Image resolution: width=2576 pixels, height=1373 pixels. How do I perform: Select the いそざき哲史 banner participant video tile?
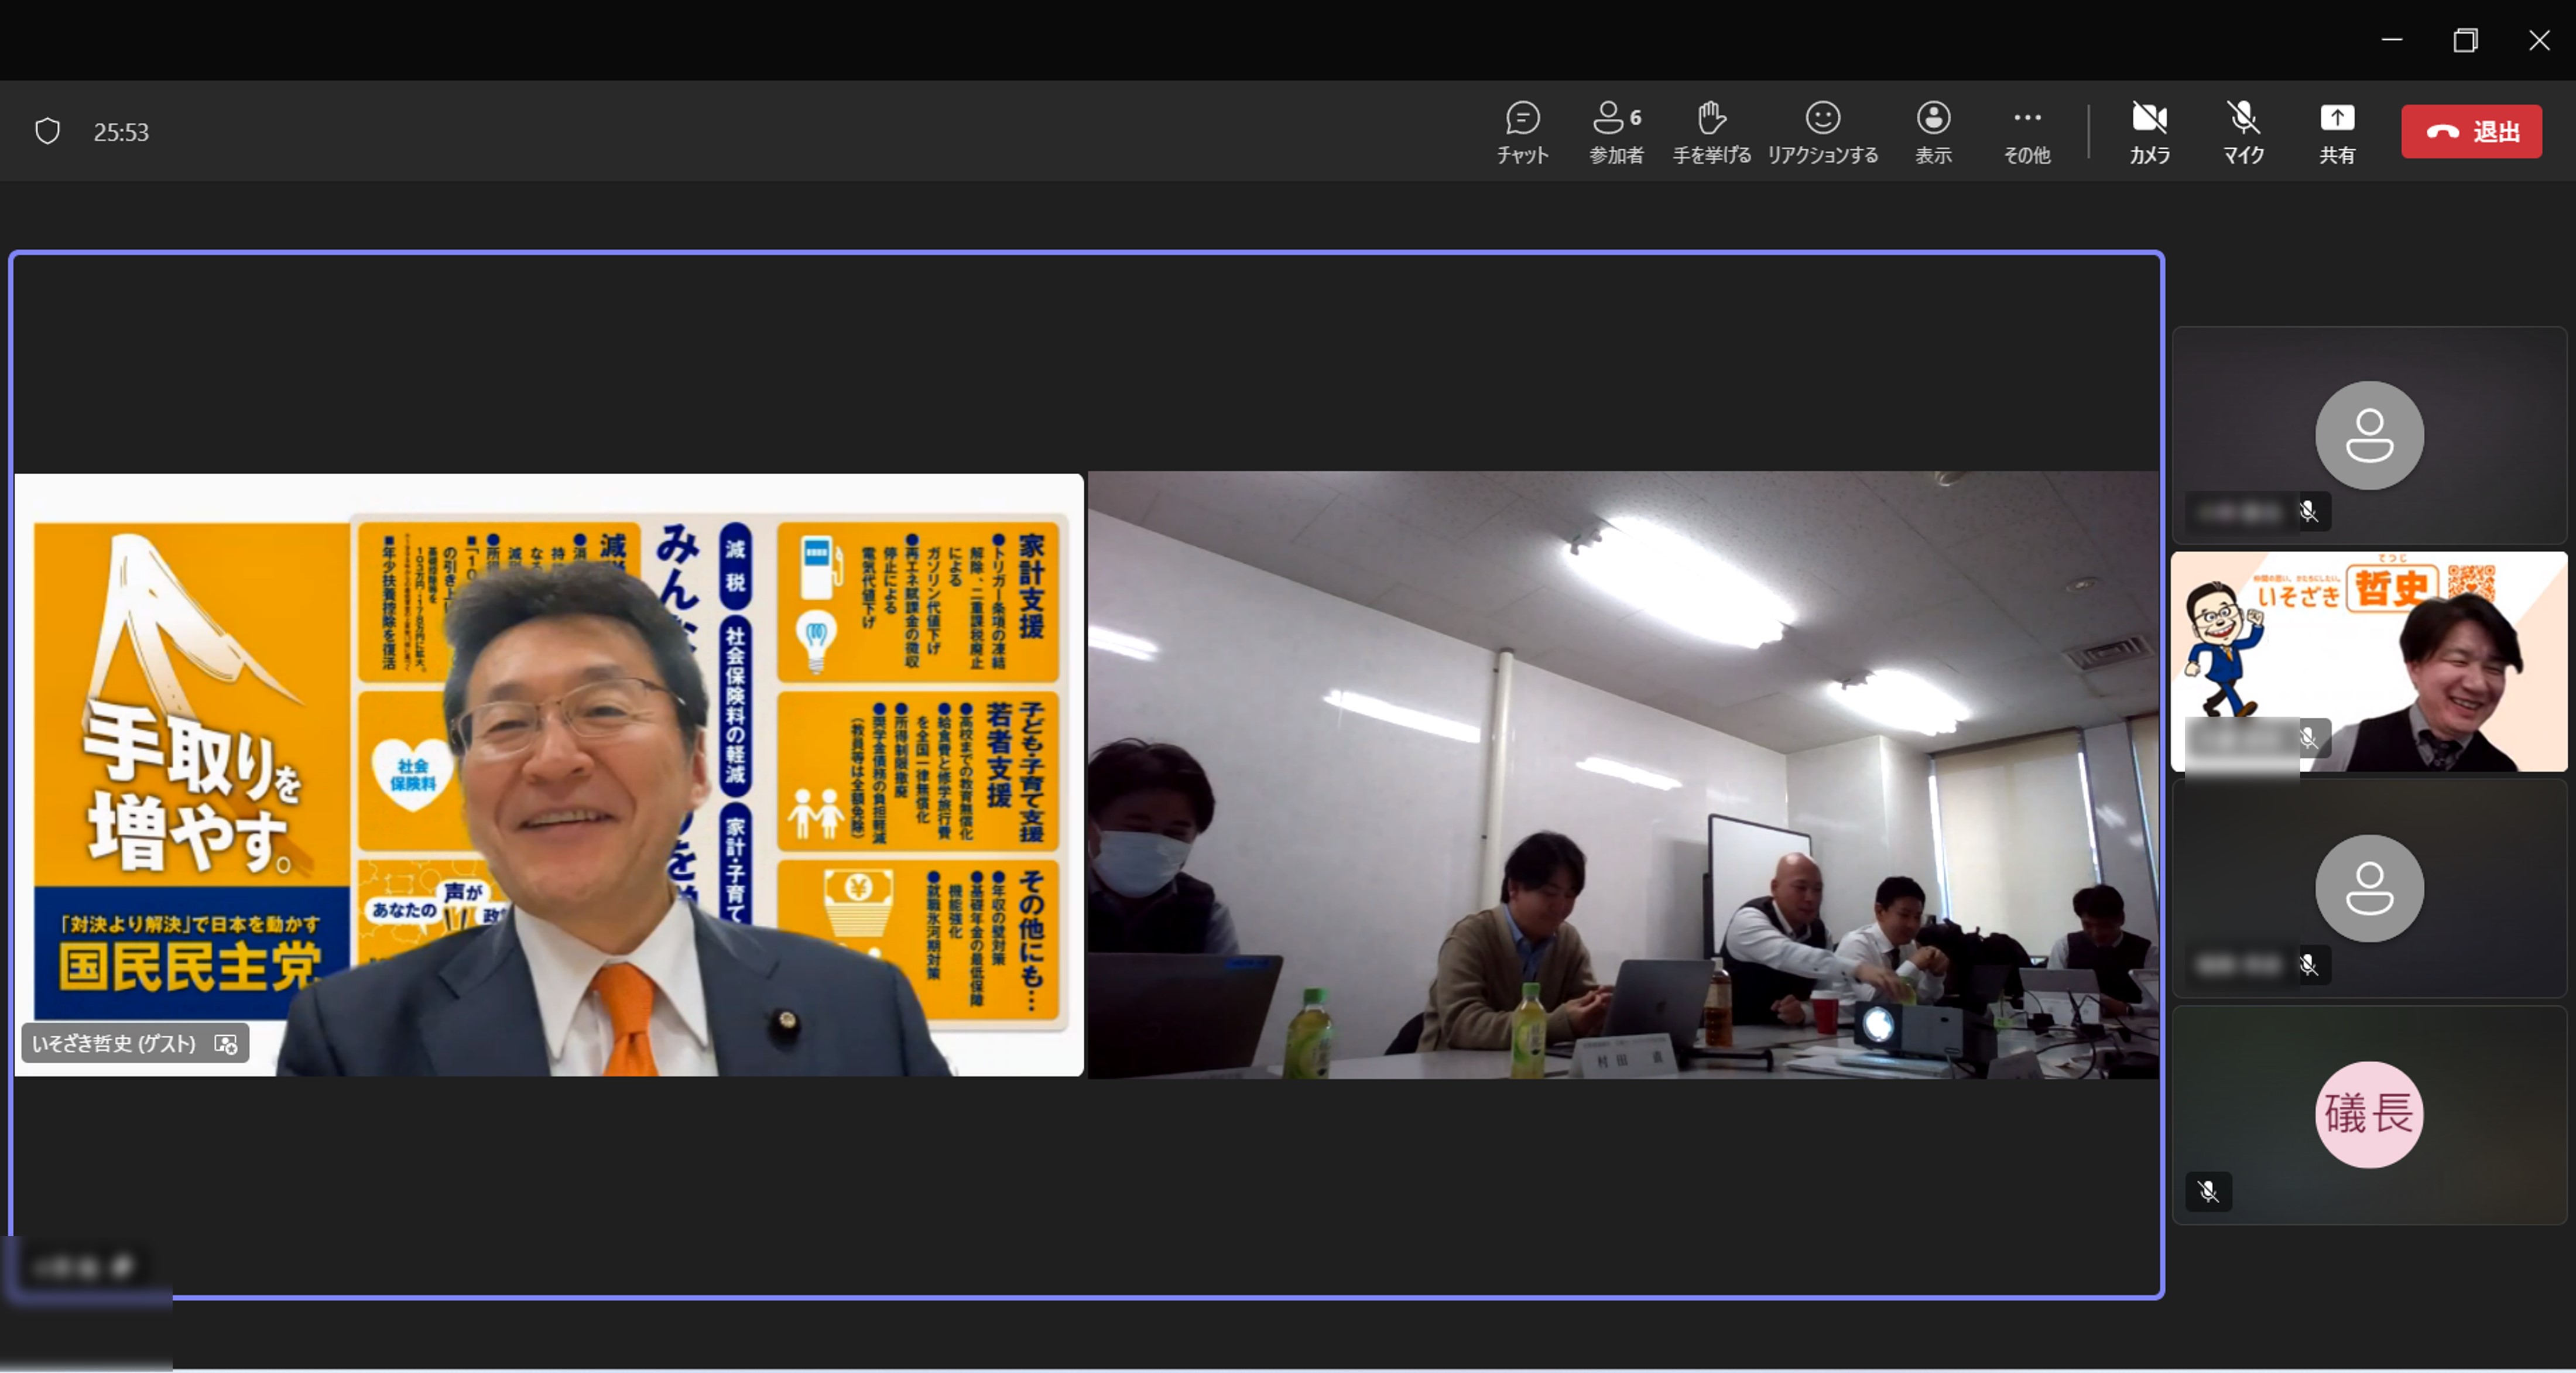(x=2369, y=661)
